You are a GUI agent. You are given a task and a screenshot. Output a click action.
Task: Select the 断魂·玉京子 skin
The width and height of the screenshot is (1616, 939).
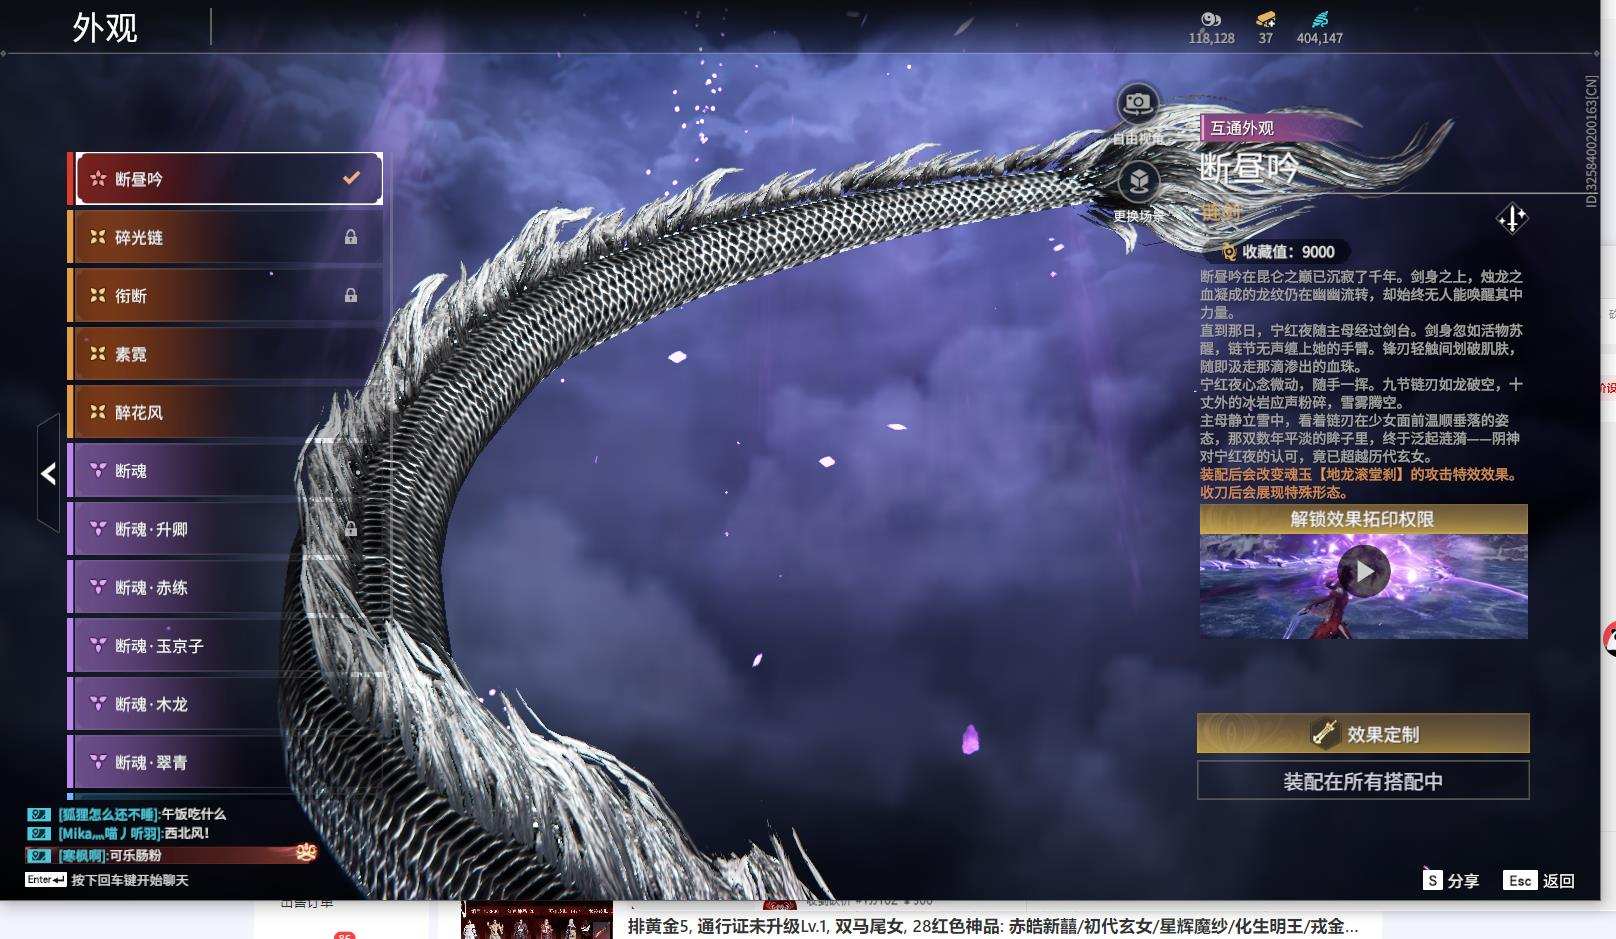click(225, 645)
